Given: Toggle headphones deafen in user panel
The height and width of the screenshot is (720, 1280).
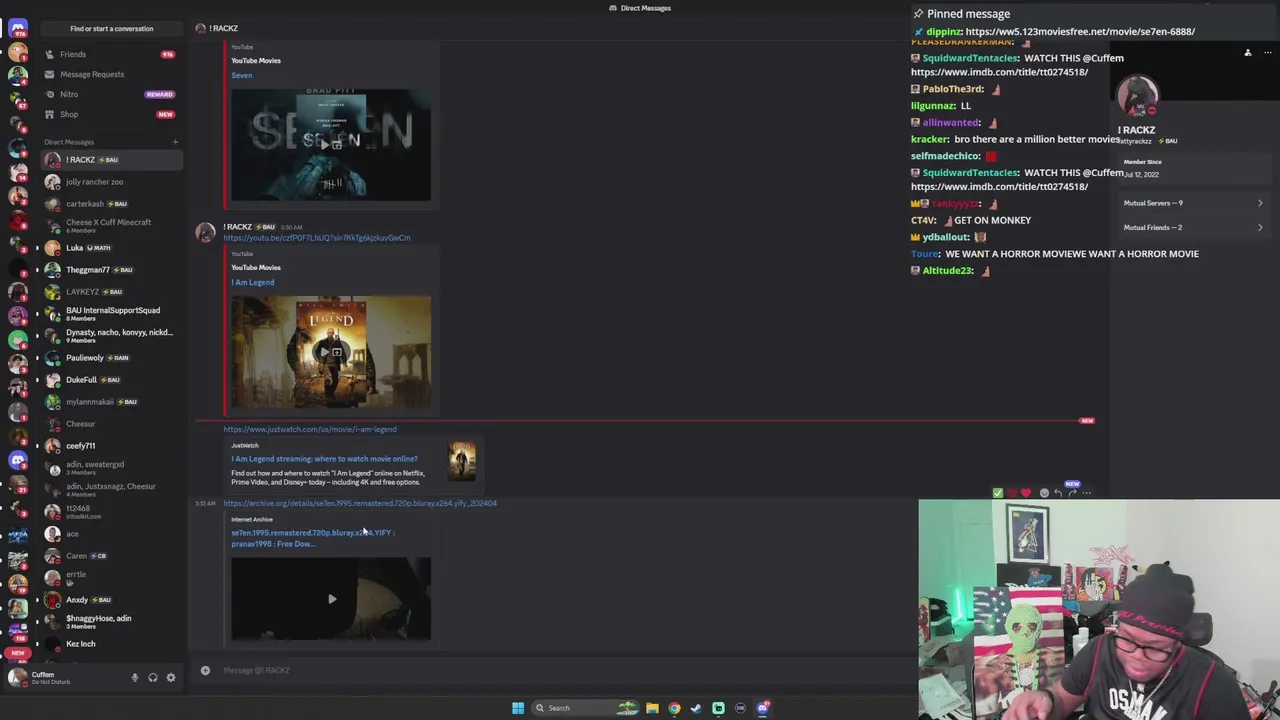Looking at the screenshot, I should (x=153, y=678).
